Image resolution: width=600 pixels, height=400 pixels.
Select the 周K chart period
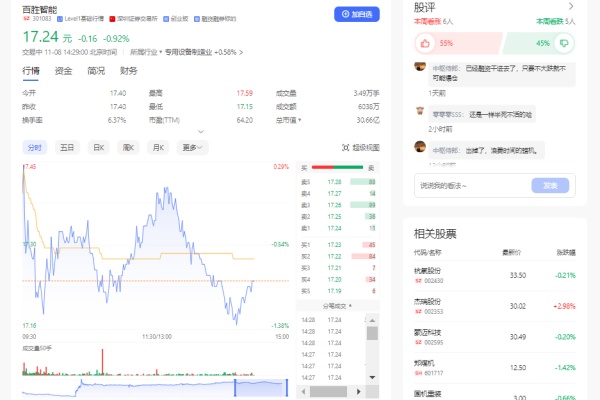tap(128, 147)
